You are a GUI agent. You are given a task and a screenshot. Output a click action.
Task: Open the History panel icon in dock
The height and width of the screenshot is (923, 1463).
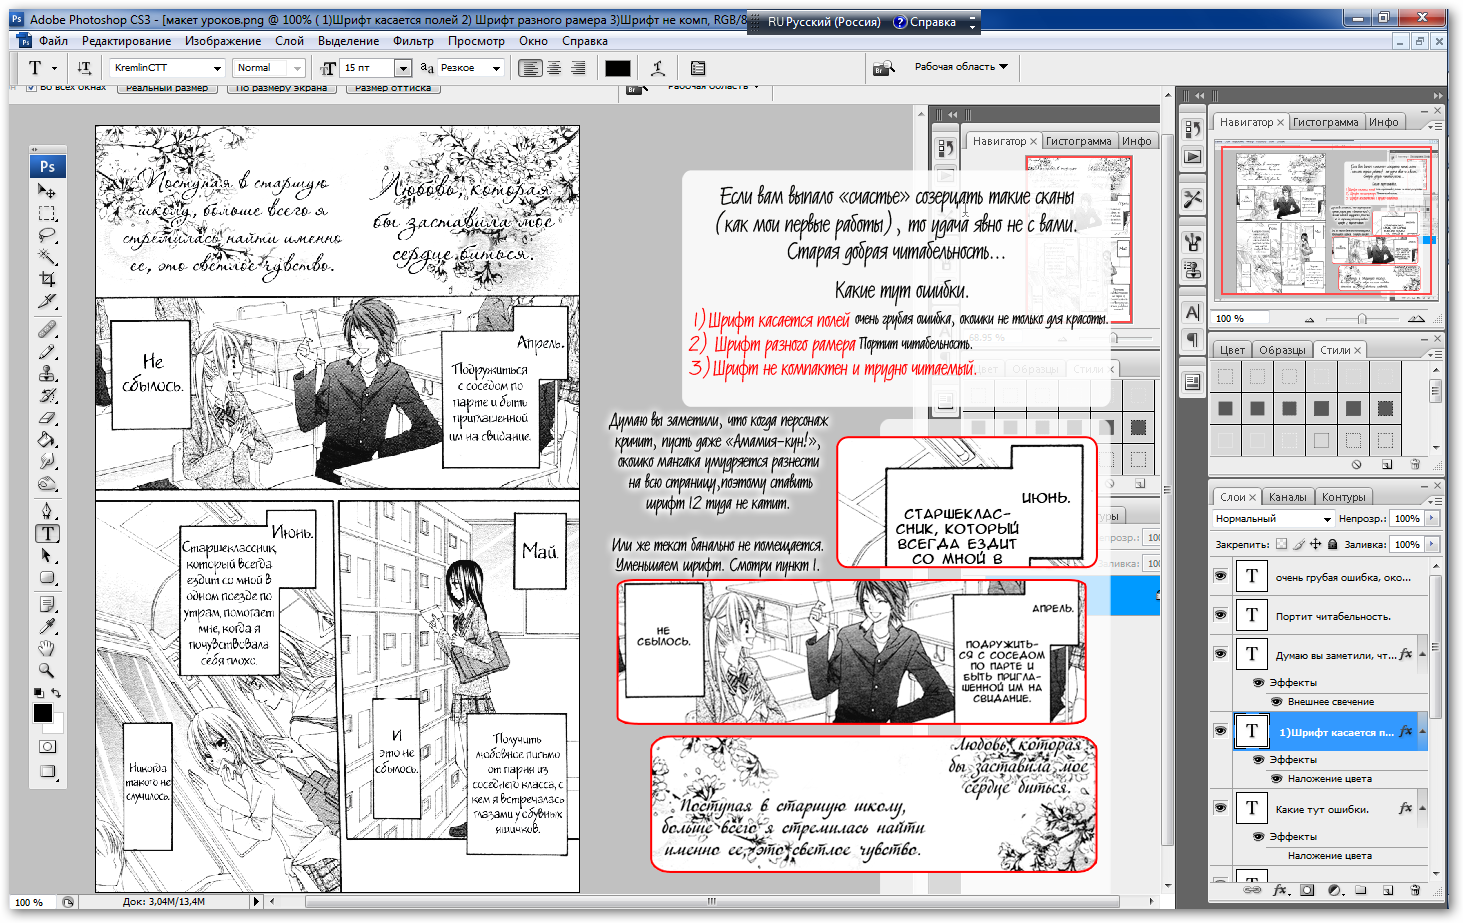(x=1192, y=129)
